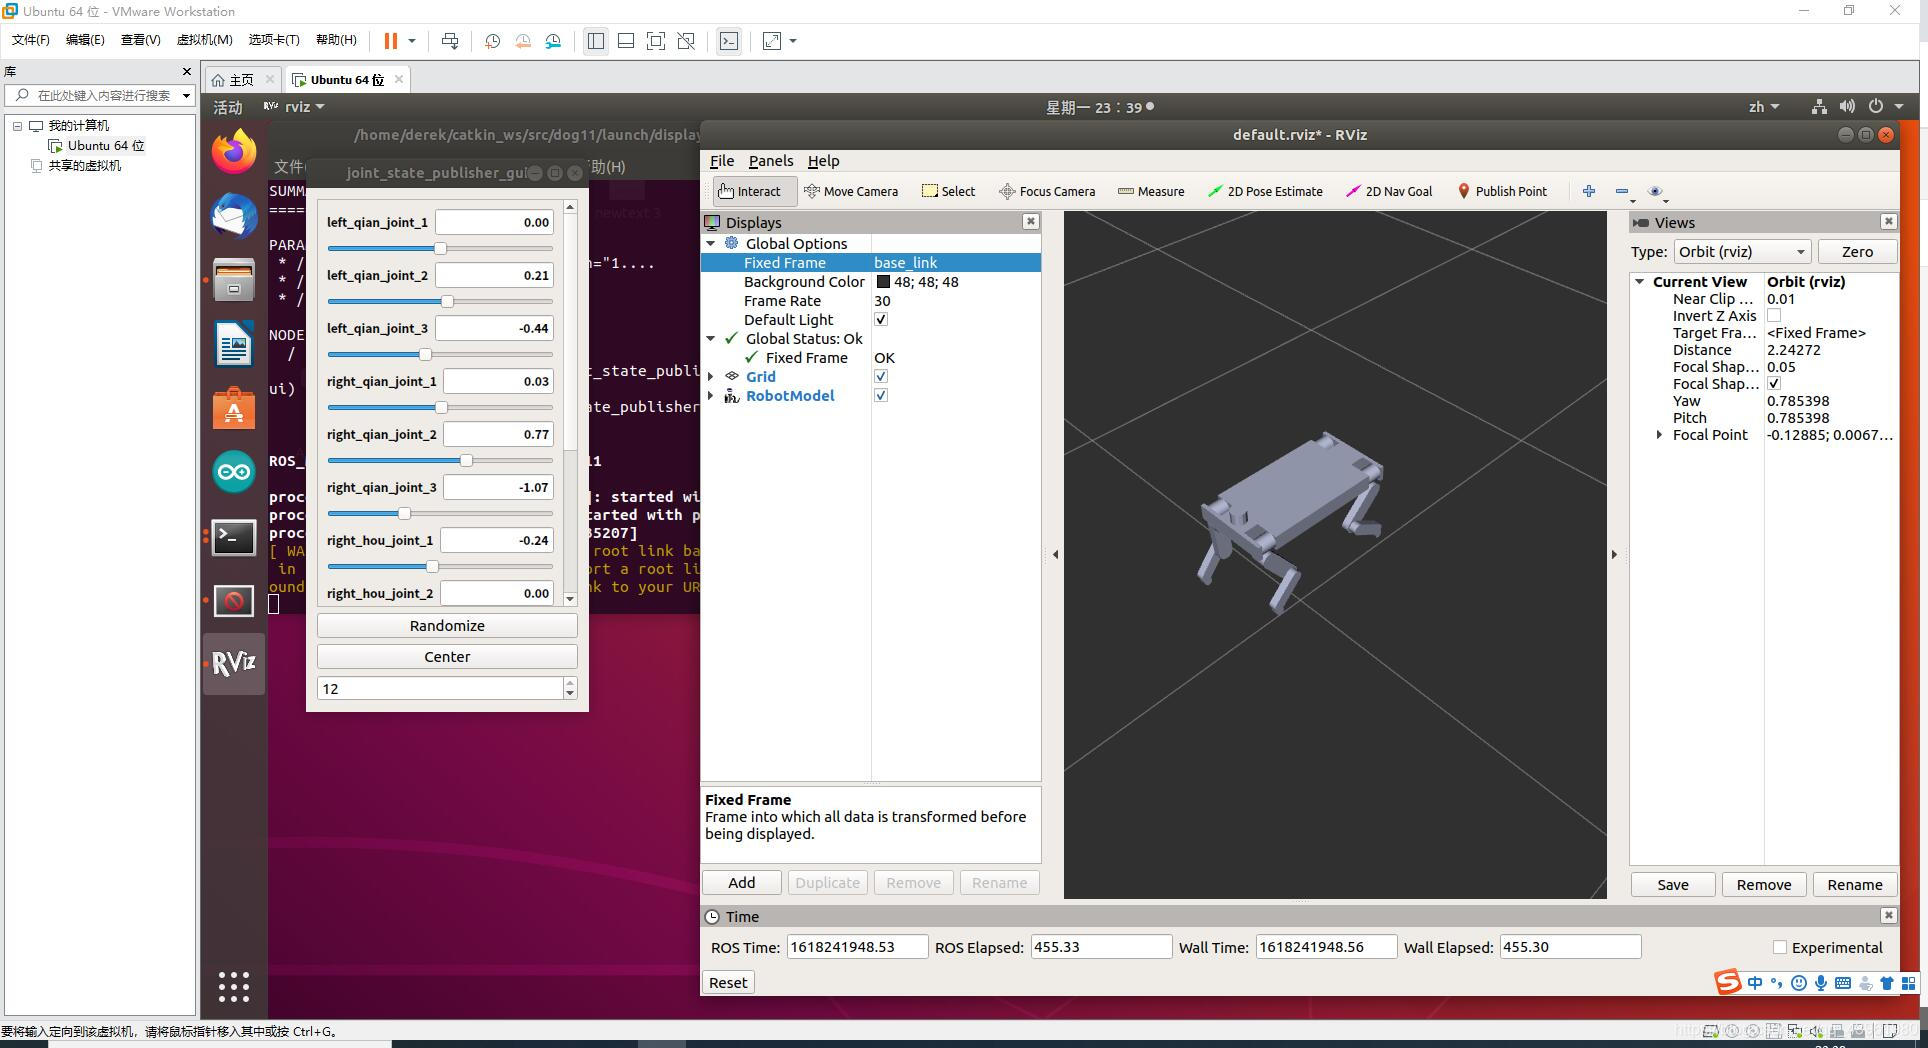The image size is (1928, 1048).
Task: Click the Save view button
Action: coord(1673,885)
